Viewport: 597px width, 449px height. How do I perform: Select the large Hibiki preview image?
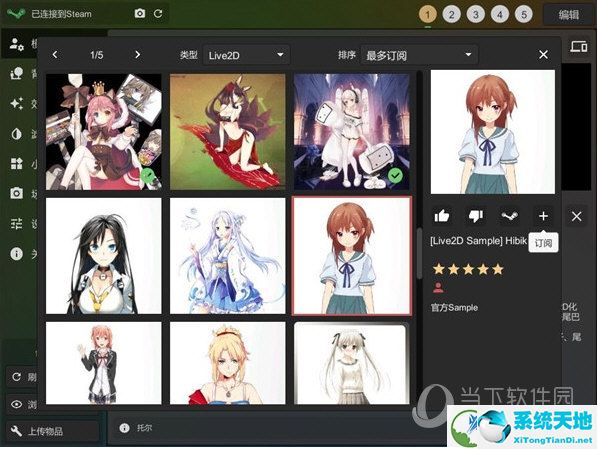[x=493, y=132]
